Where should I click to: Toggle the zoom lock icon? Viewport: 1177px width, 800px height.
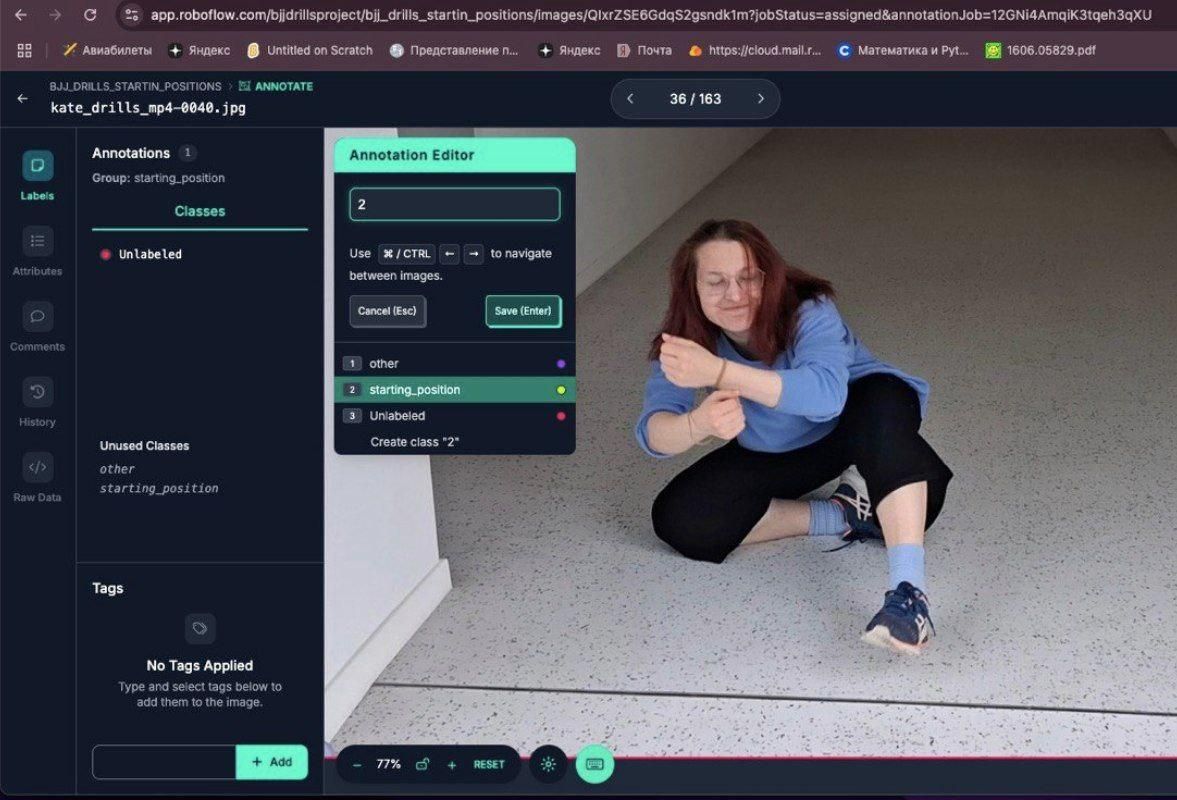[x=423, y=764]
